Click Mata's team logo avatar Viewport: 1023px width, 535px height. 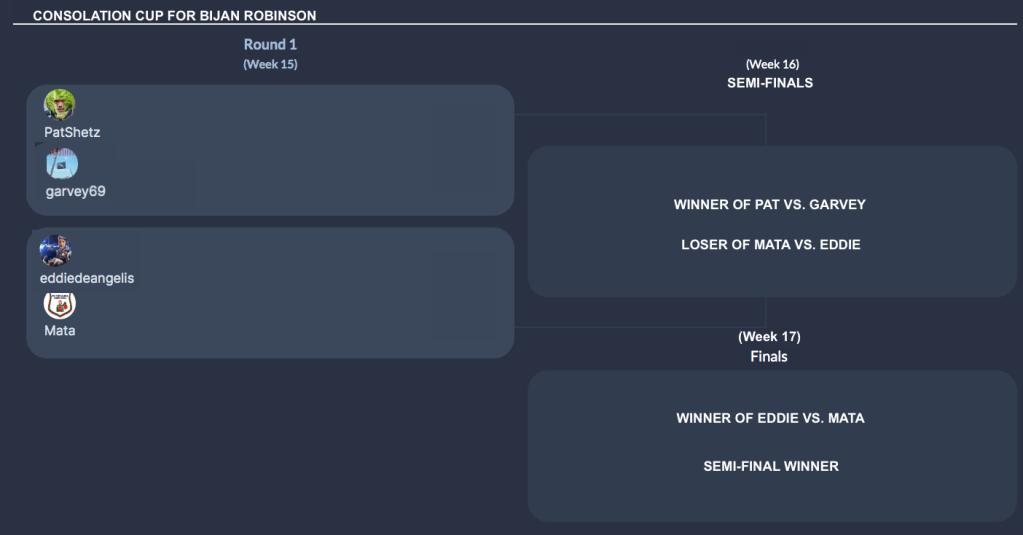[x=60, y=304]
